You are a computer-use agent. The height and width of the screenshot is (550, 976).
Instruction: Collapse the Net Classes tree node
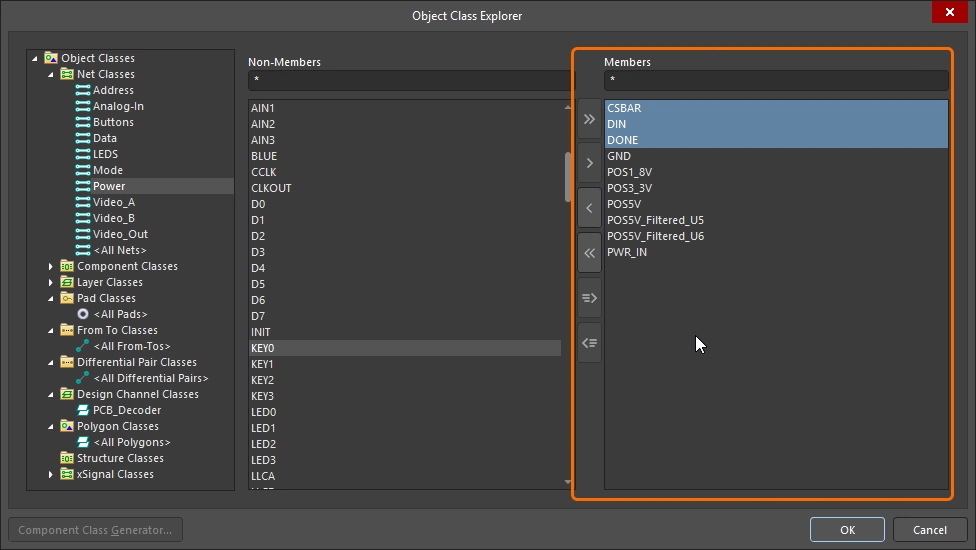click(x=52, y=74)
